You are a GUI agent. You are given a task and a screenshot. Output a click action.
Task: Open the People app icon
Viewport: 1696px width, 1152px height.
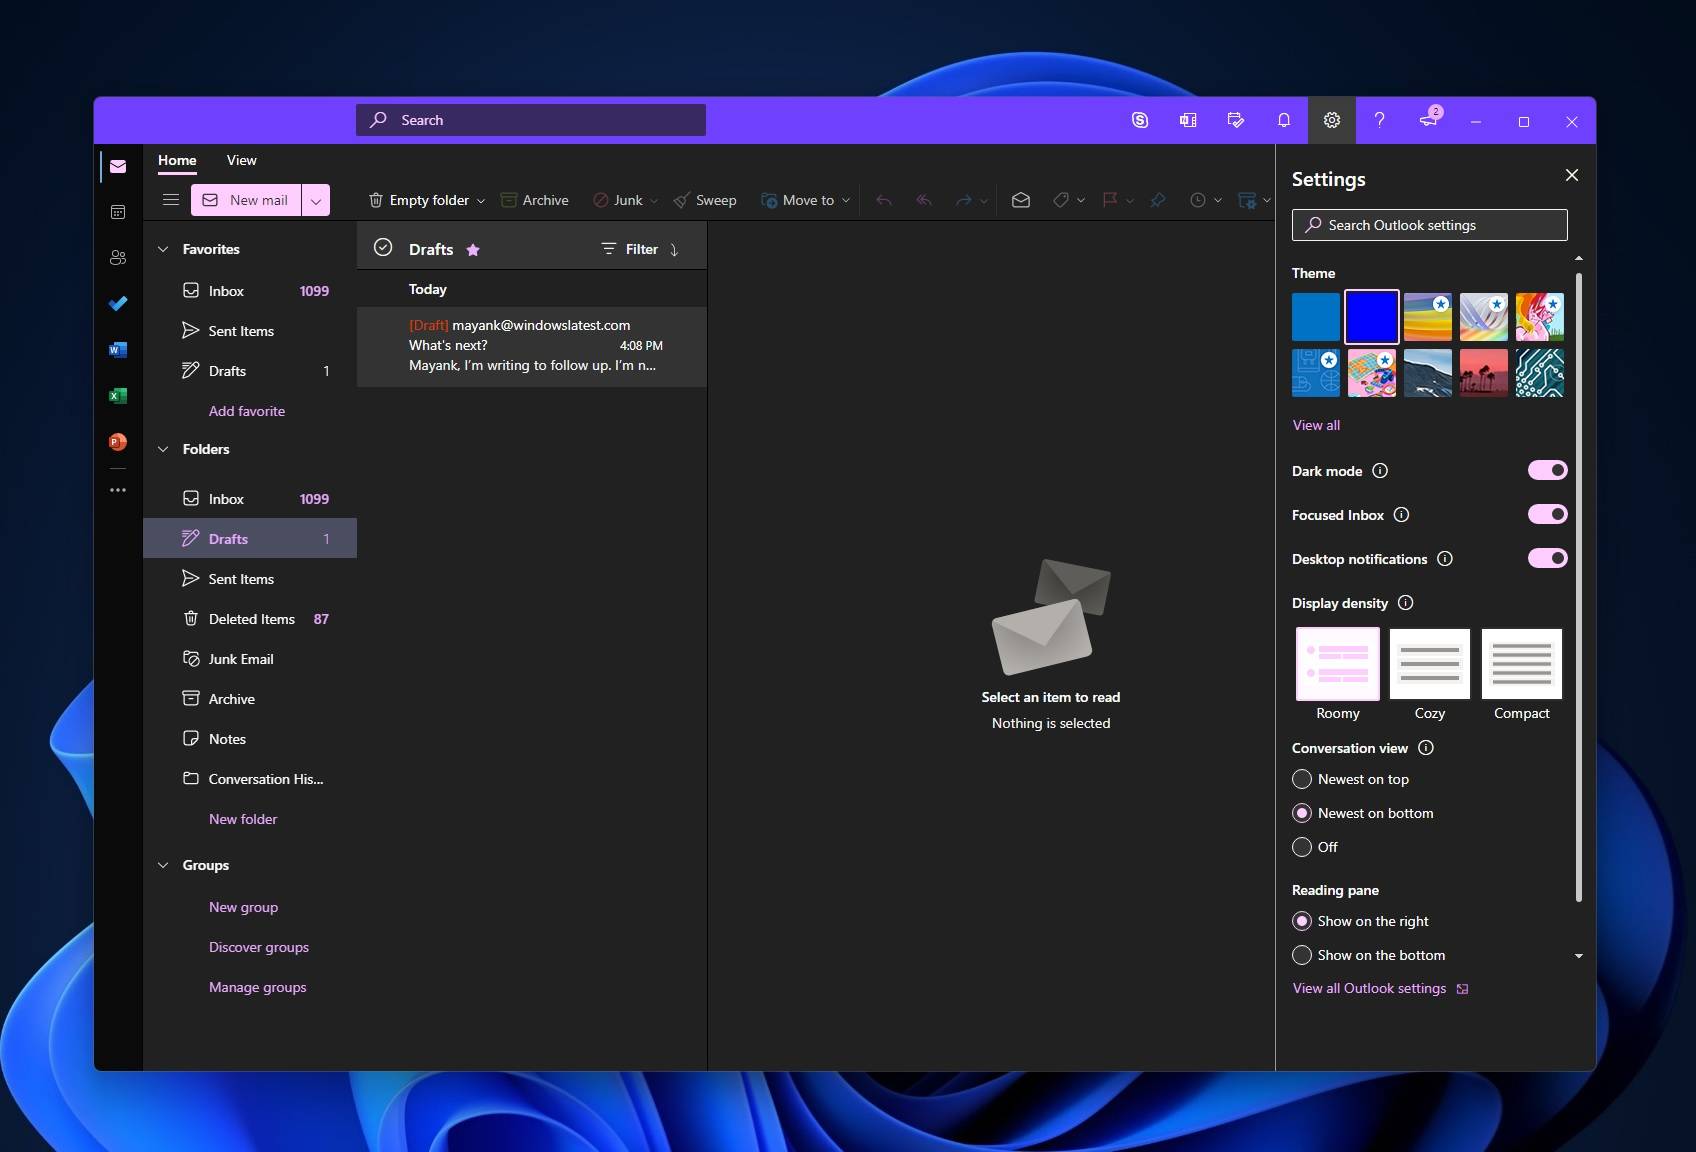(118, 257)
